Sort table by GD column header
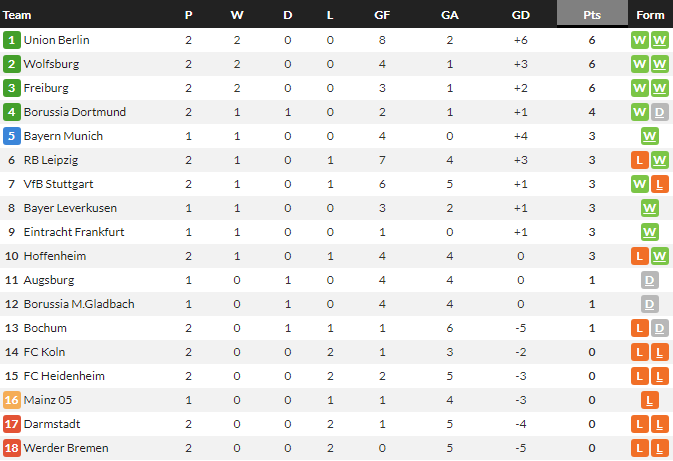 click(520, 15)
